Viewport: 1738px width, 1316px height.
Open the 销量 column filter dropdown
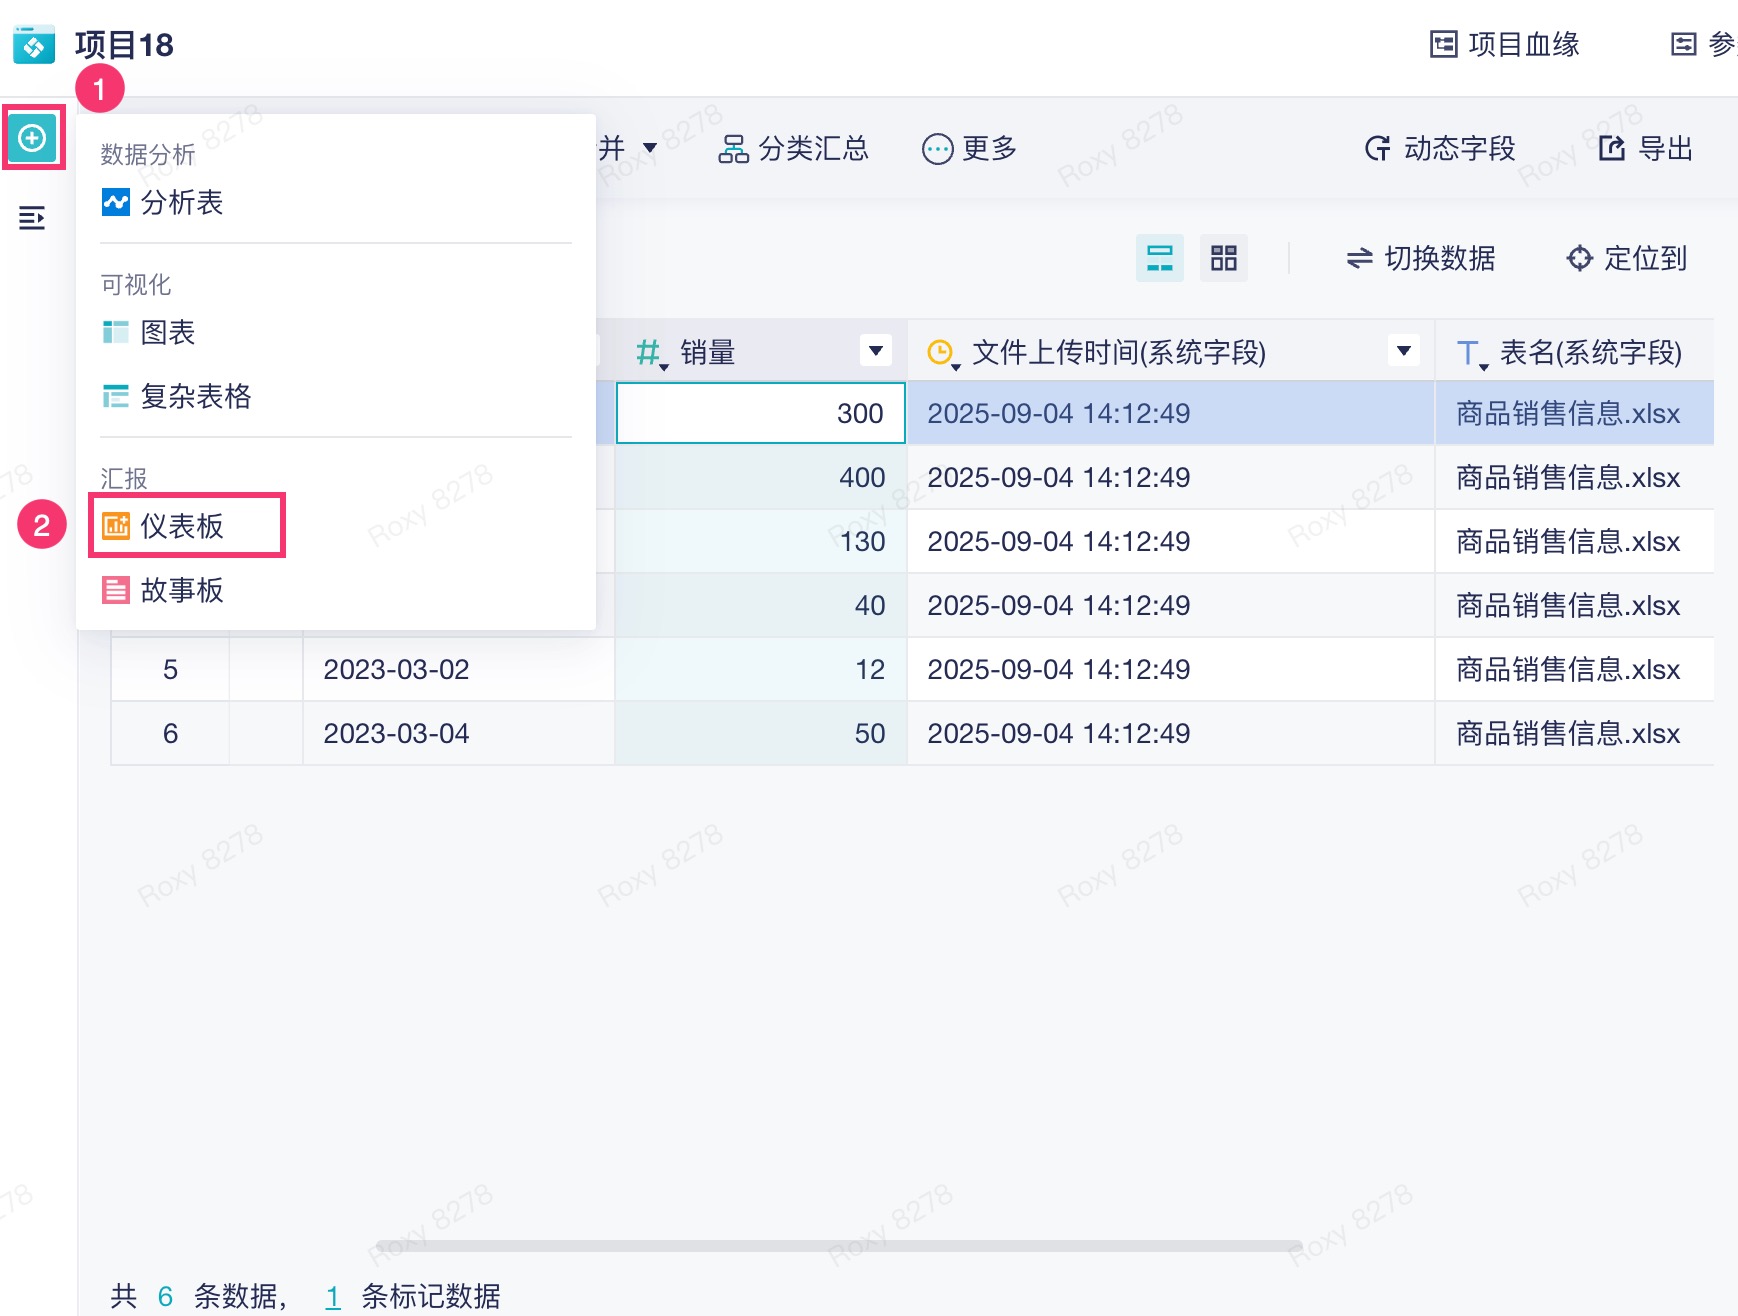click(876, 351)
